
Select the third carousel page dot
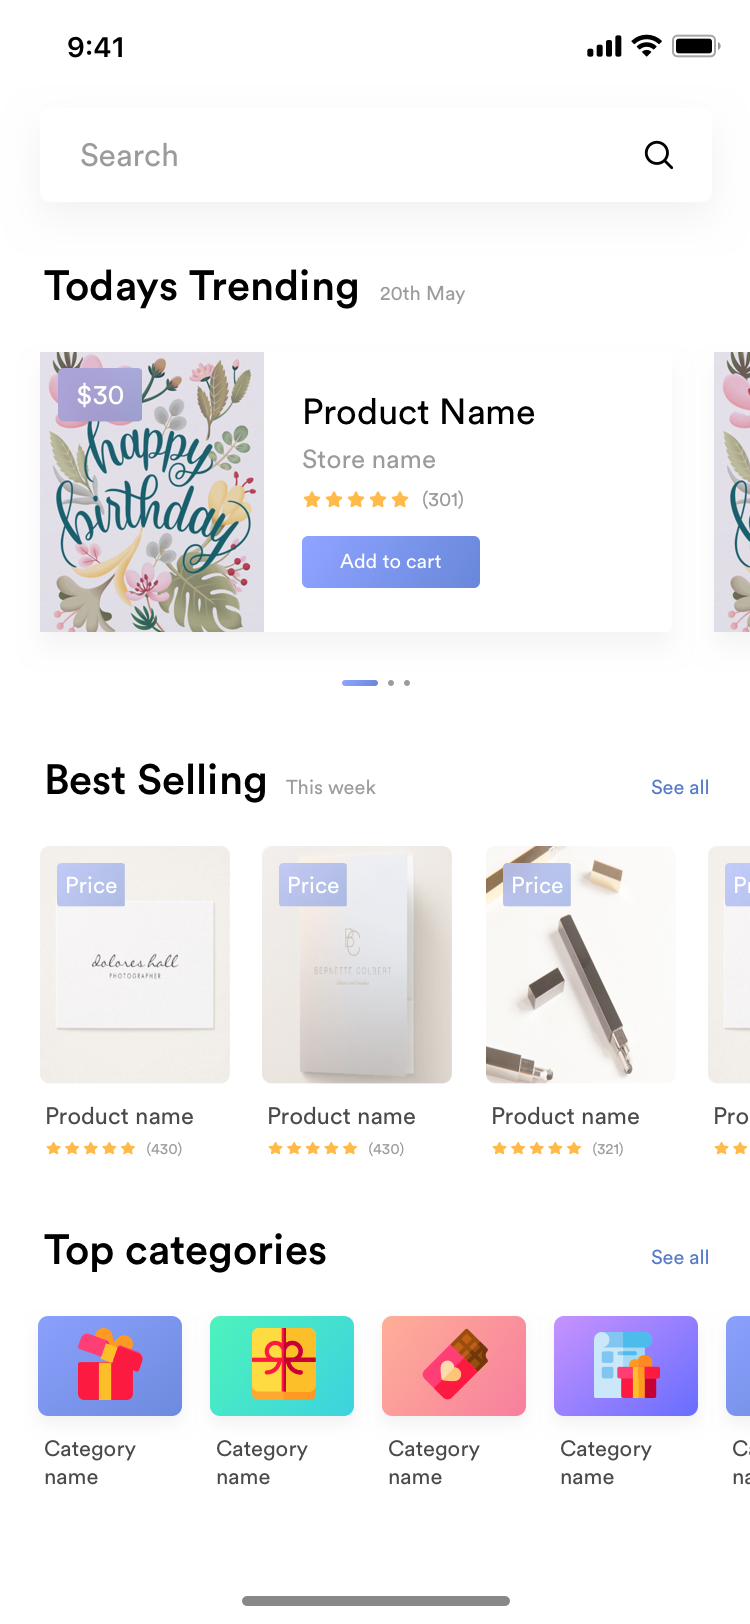pos(406,683)
